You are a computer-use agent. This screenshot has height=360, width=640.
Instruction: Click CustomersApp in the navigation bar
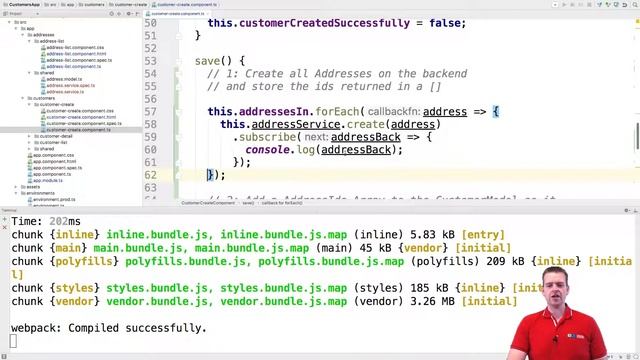tap(22, 5)
